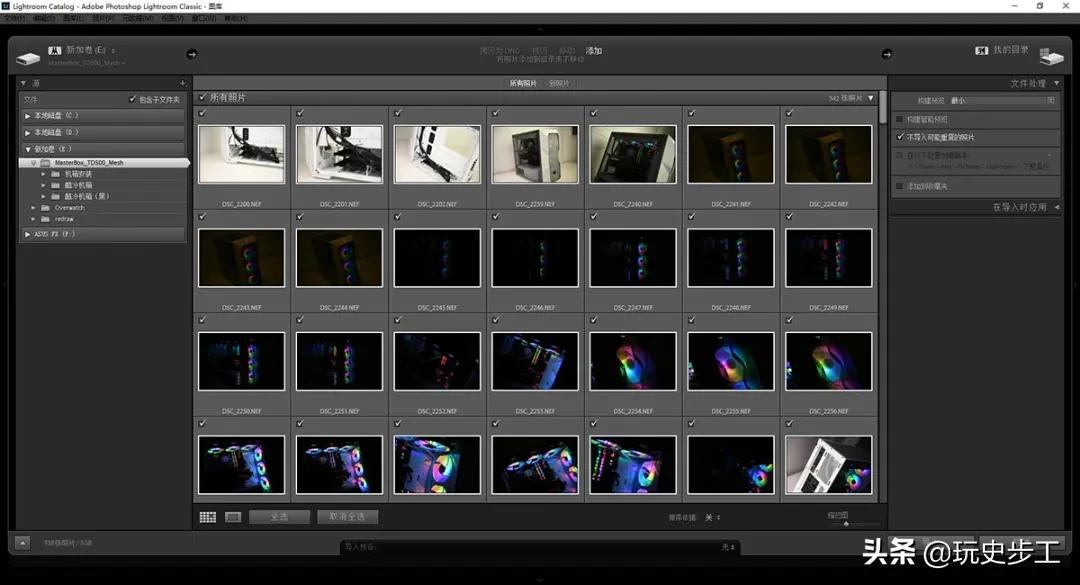Switch to the 新照片 tab
Image resolution: width=1080 pixels, height=585 pixels.
click(559, 83)
